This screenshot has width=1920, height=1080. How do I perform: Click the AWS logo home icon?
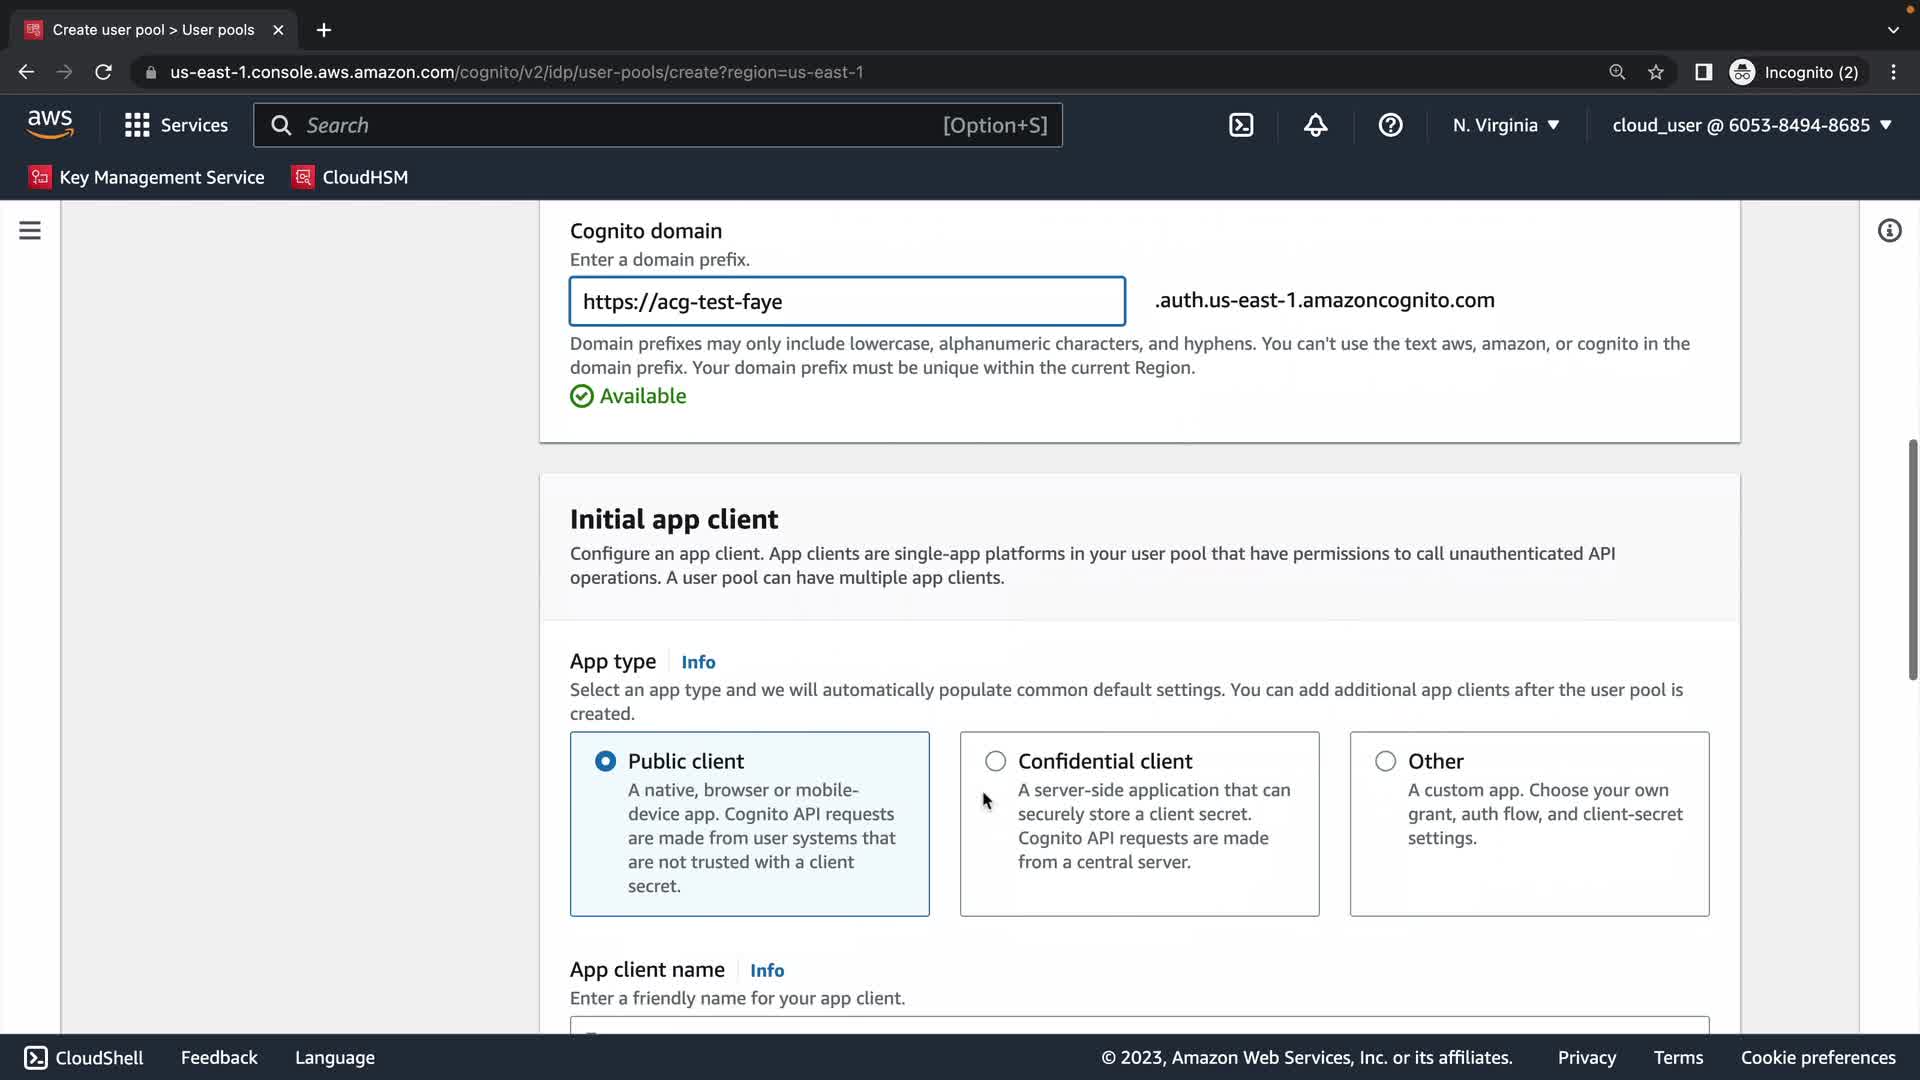(x=50, y=124)
